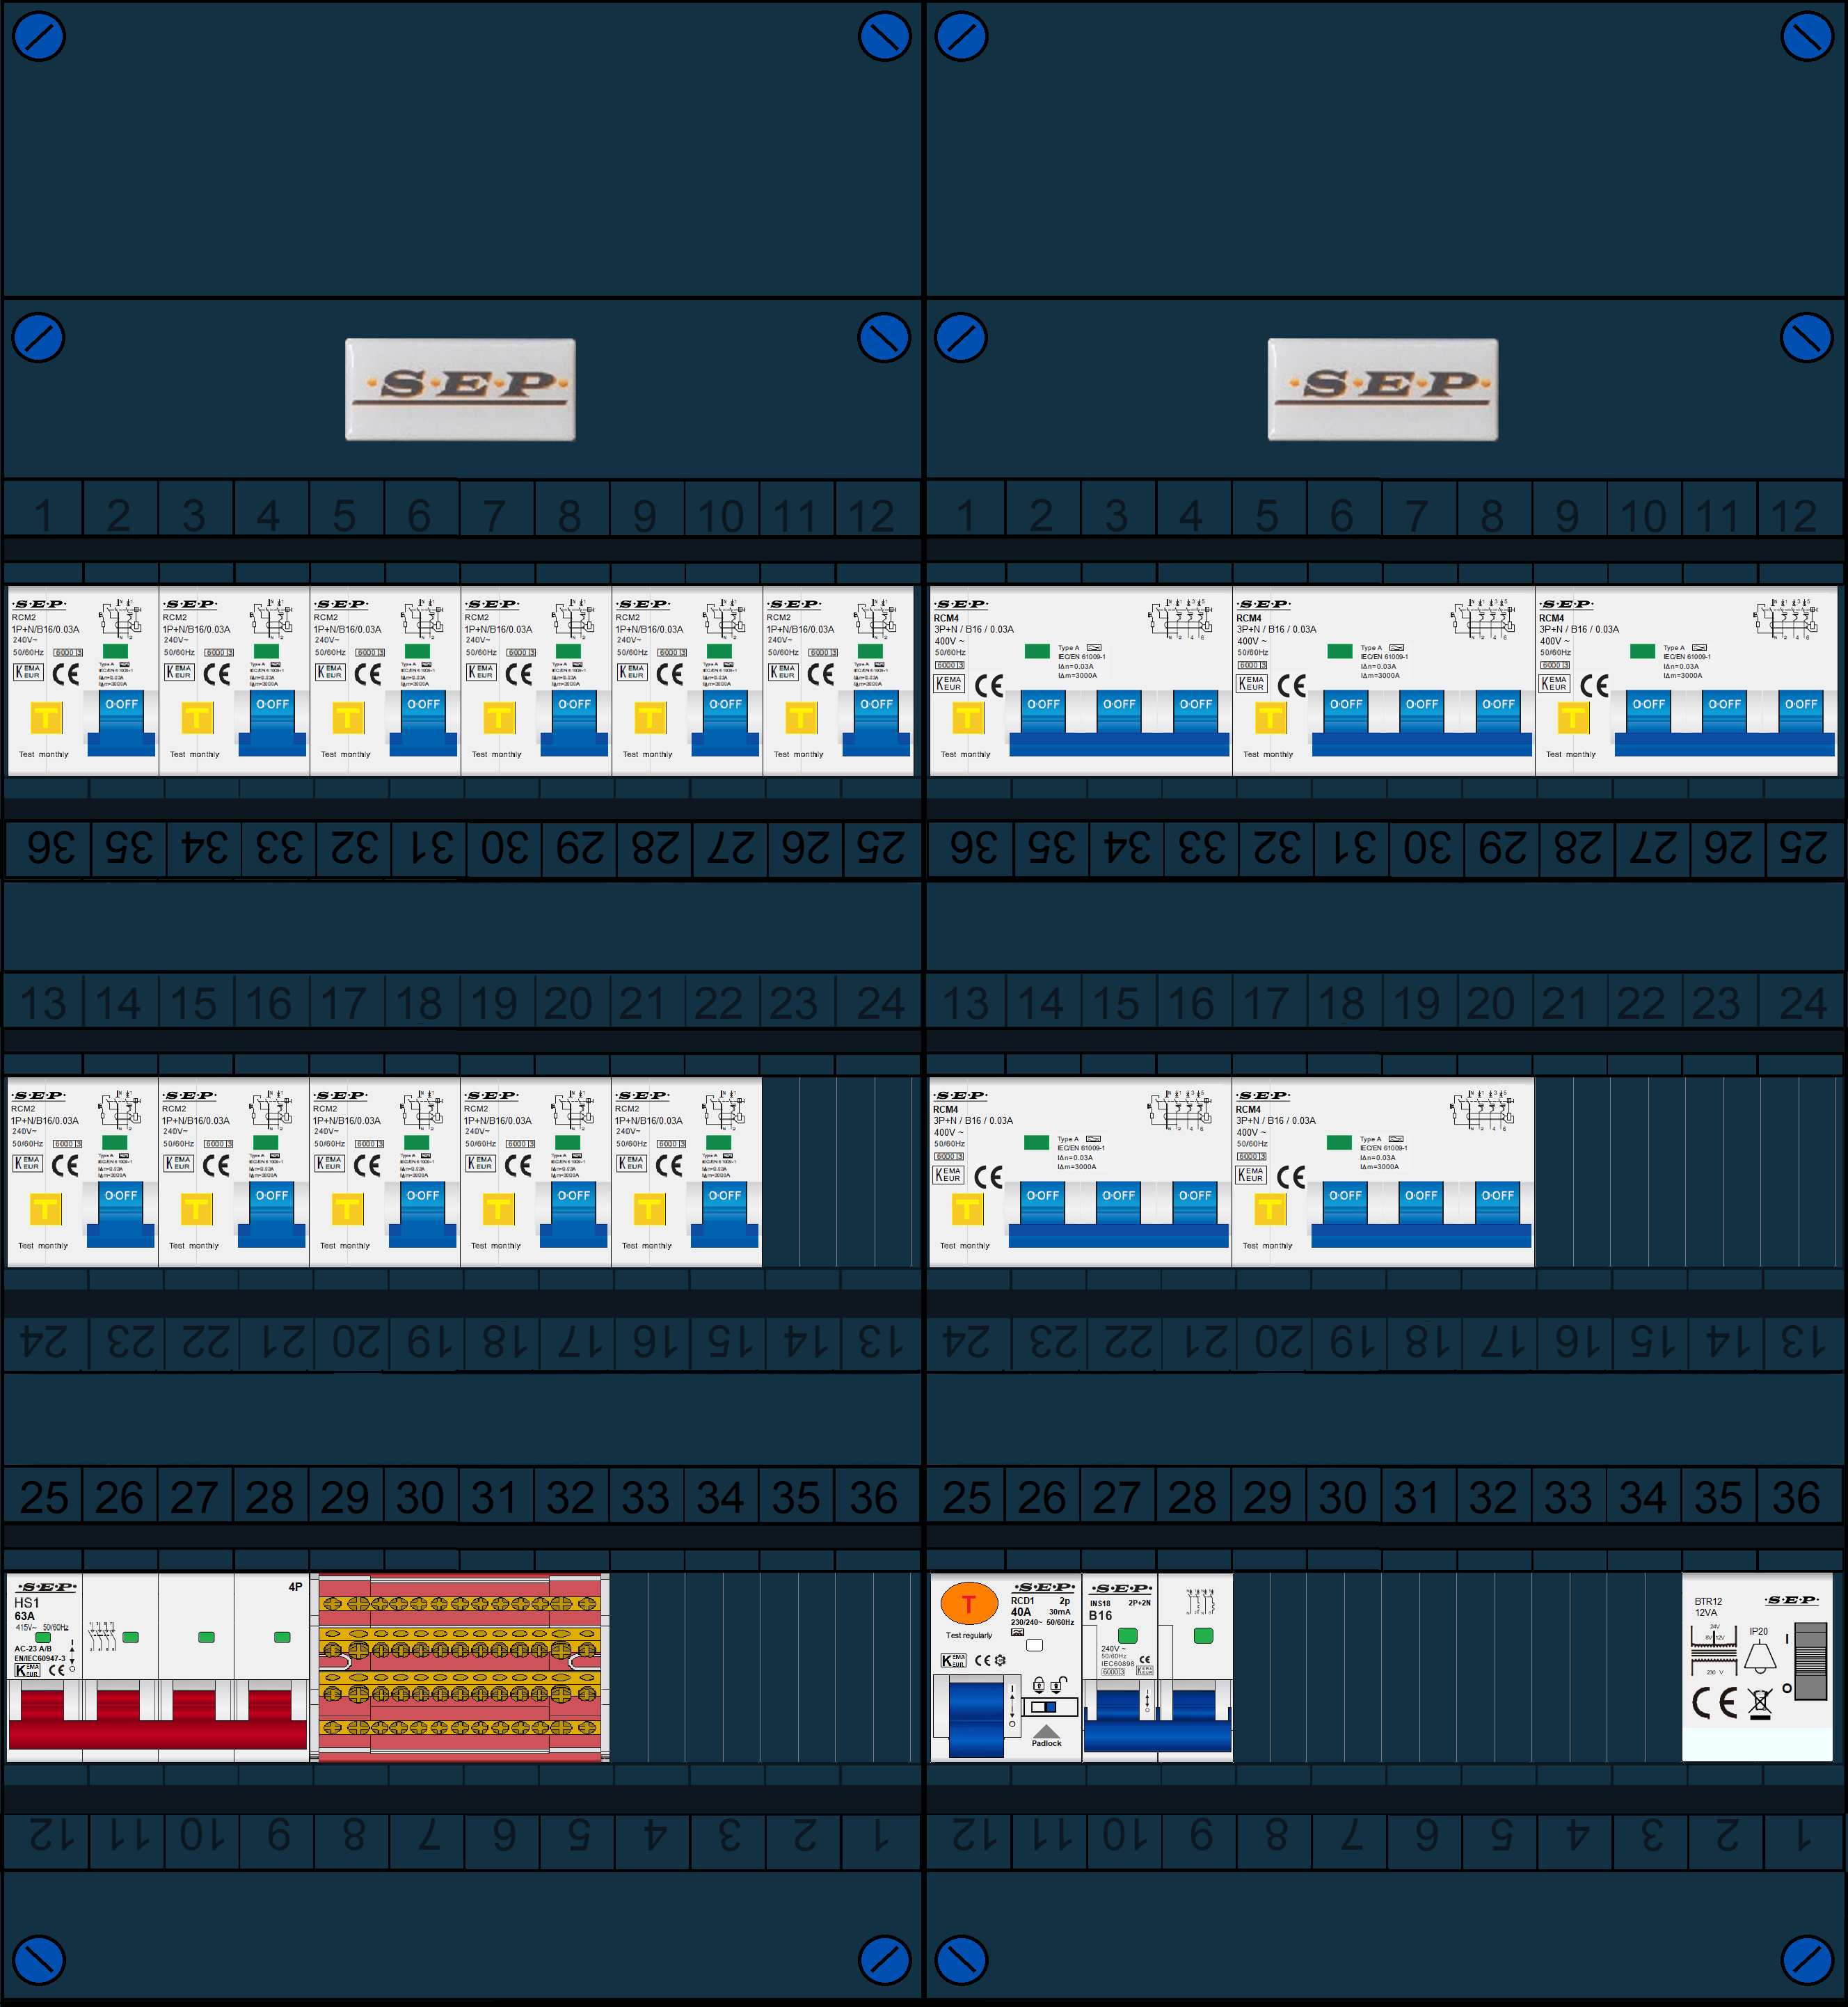Toggle right-panel RCM4 O-OFF bar at slots 9-12
The height and width of the screenshot is (2007, 1848).
pos(1725,722)
